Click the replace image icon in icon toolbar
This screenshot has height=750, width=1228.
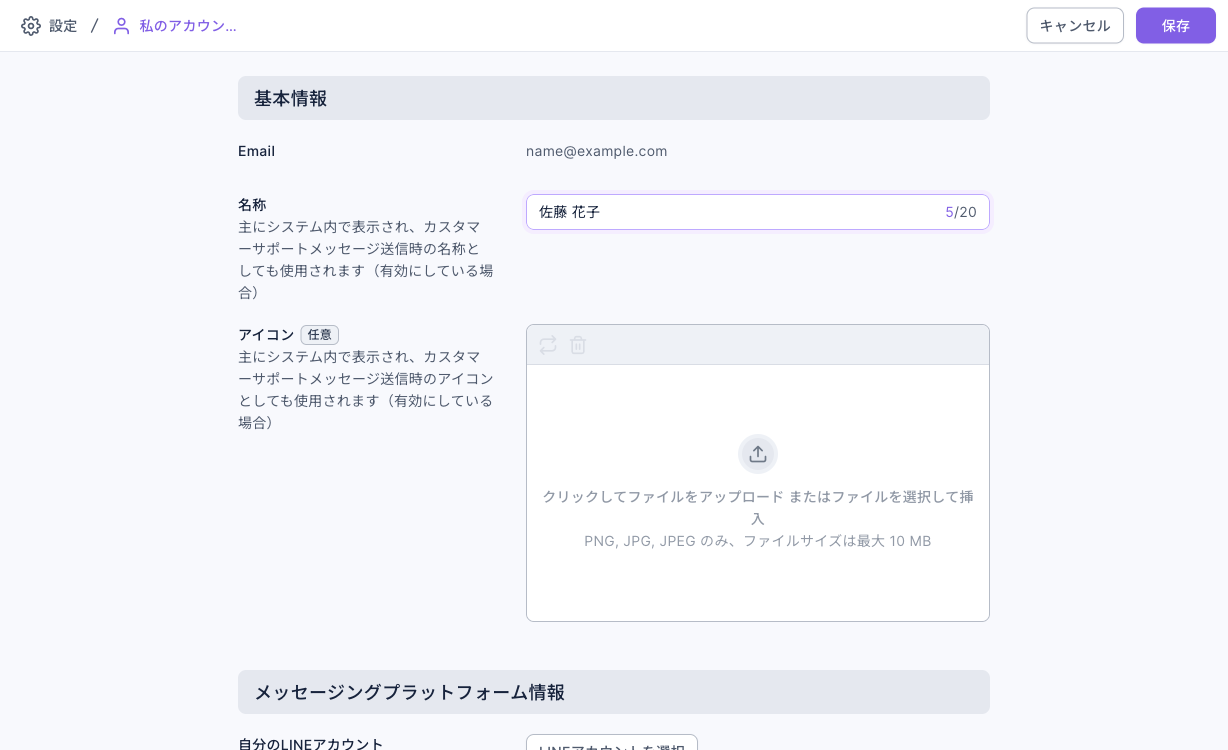coord(548,345)
